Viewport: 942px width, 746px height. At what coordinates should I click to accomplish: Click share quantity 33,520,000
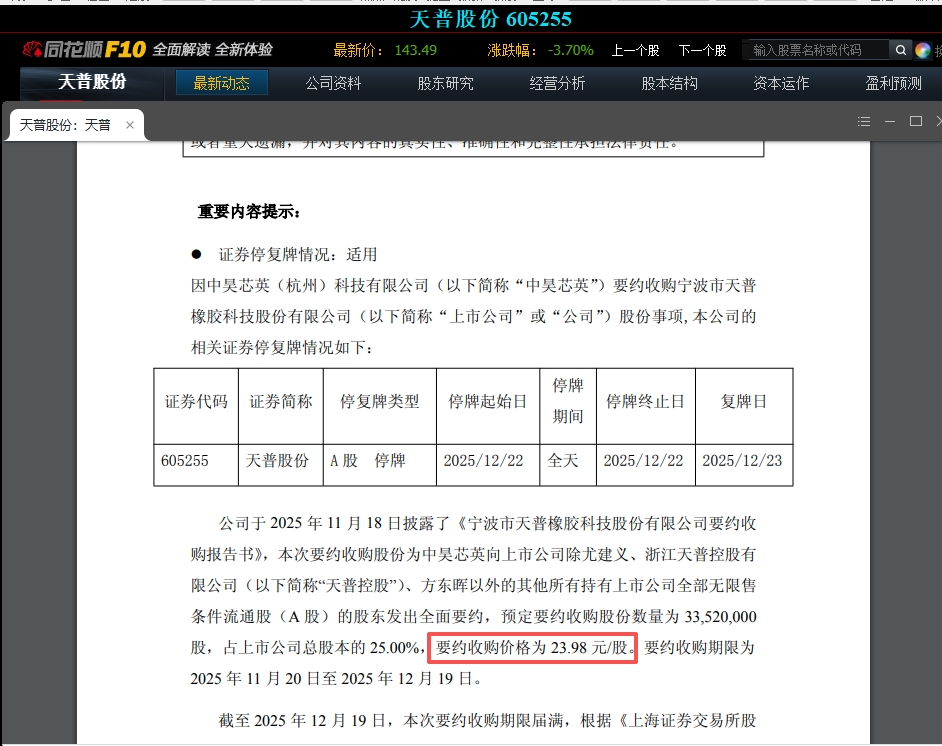[x=720, y=617]
